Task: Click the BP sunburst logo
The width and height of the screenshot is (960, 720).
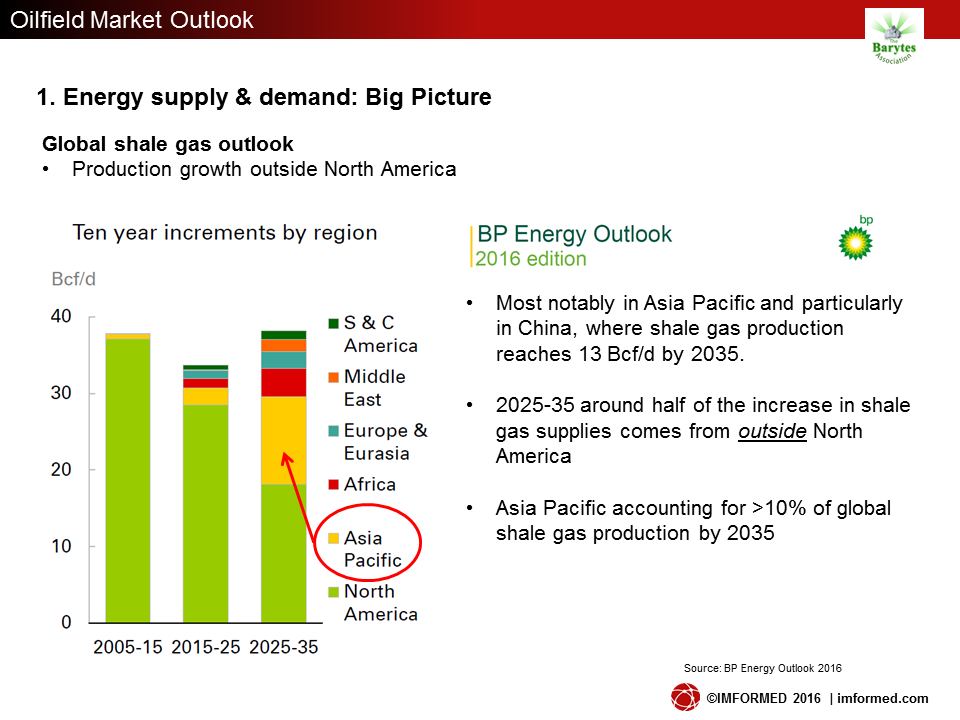Action: 855,243
